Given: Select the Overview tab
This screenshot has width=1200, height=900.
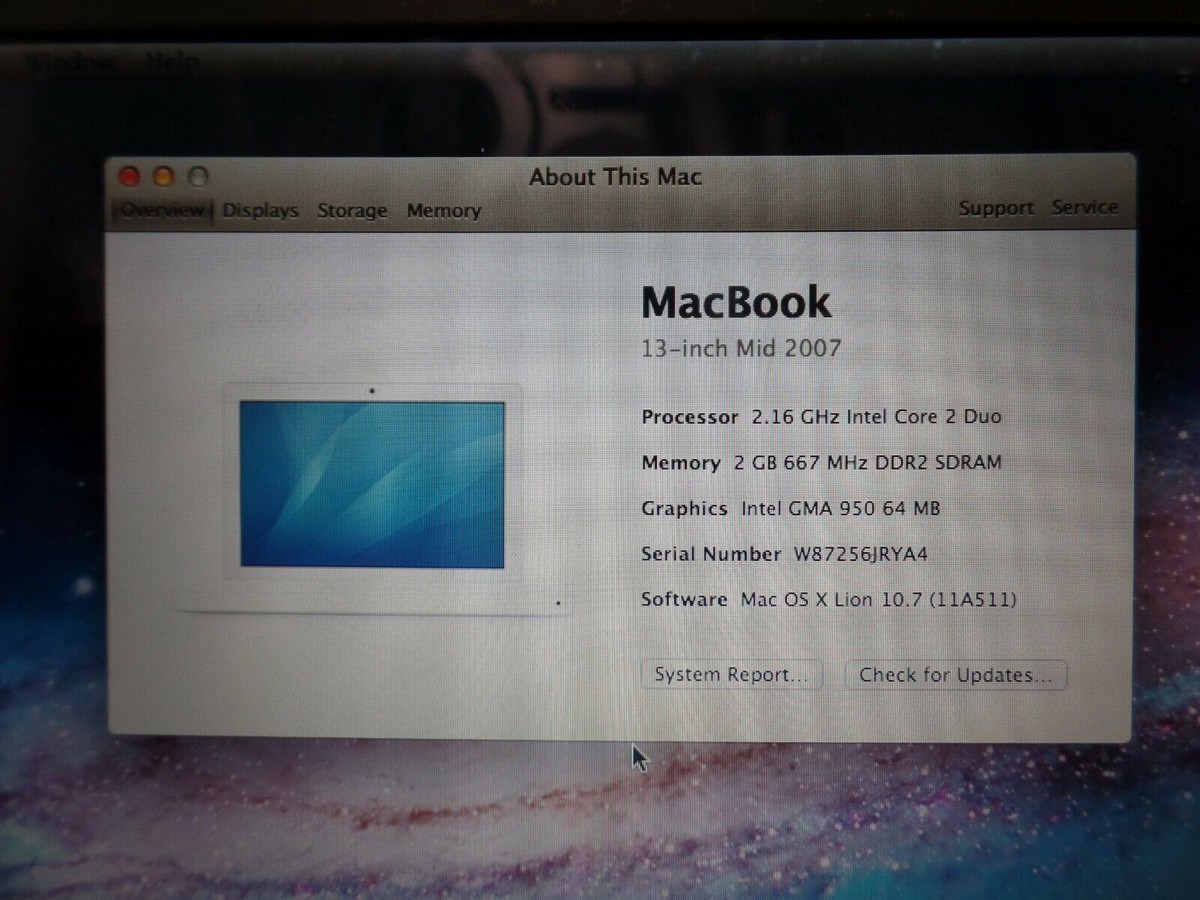Looking at the screenshot, I should tap(163, 211).
